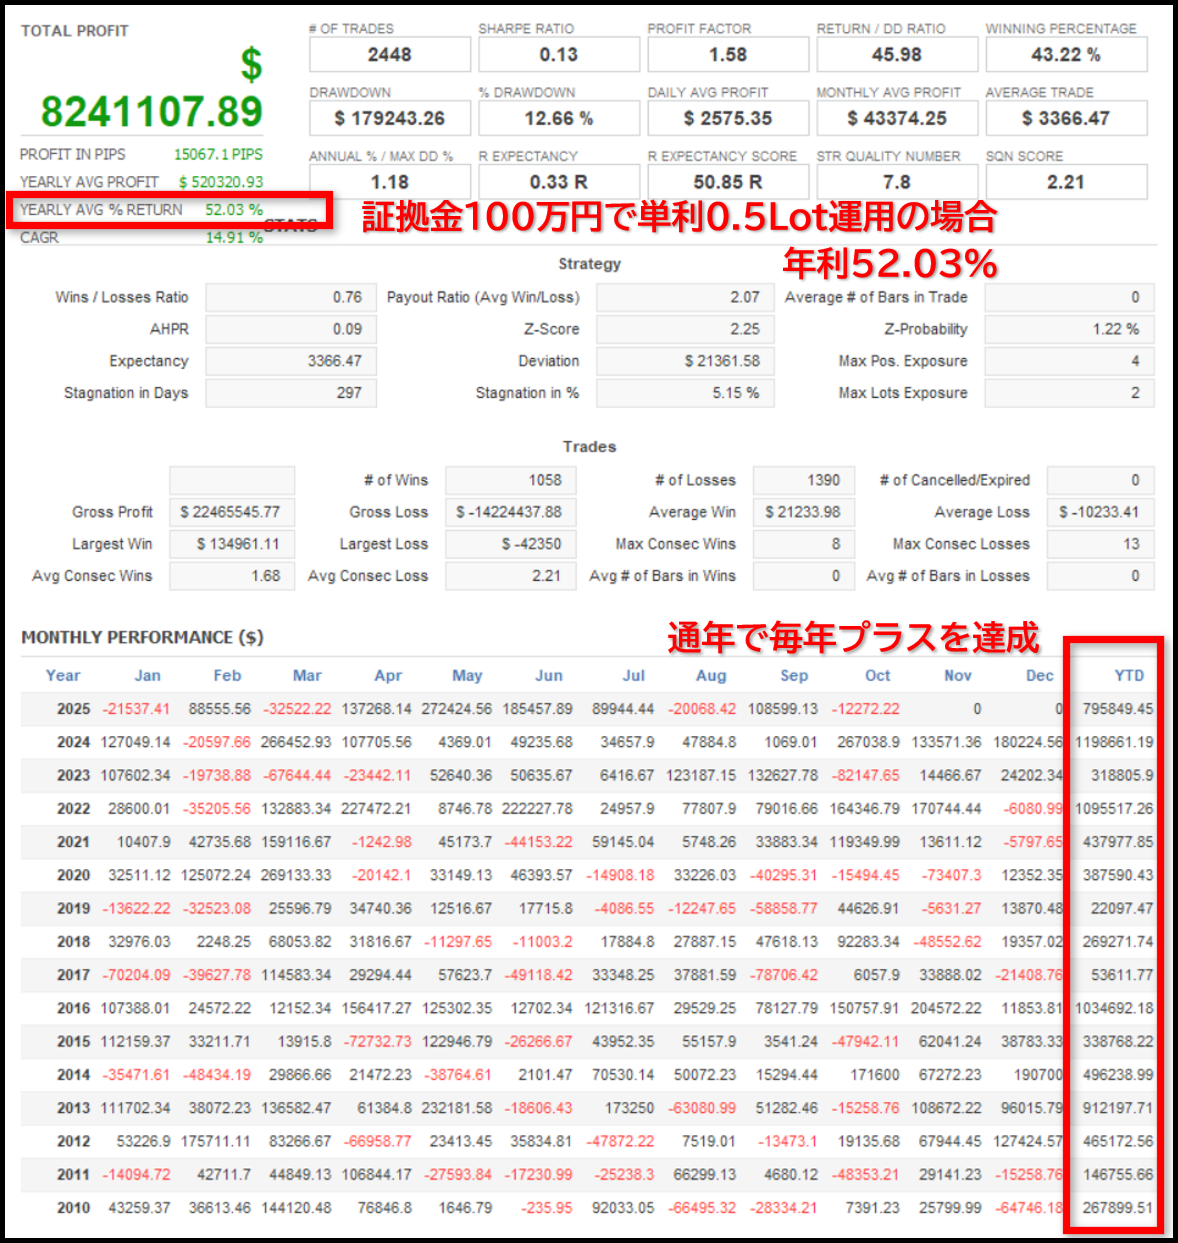Click the Average Trade value $ 3366.47
The image size is (1178, 1243).
pos(1066,118)
